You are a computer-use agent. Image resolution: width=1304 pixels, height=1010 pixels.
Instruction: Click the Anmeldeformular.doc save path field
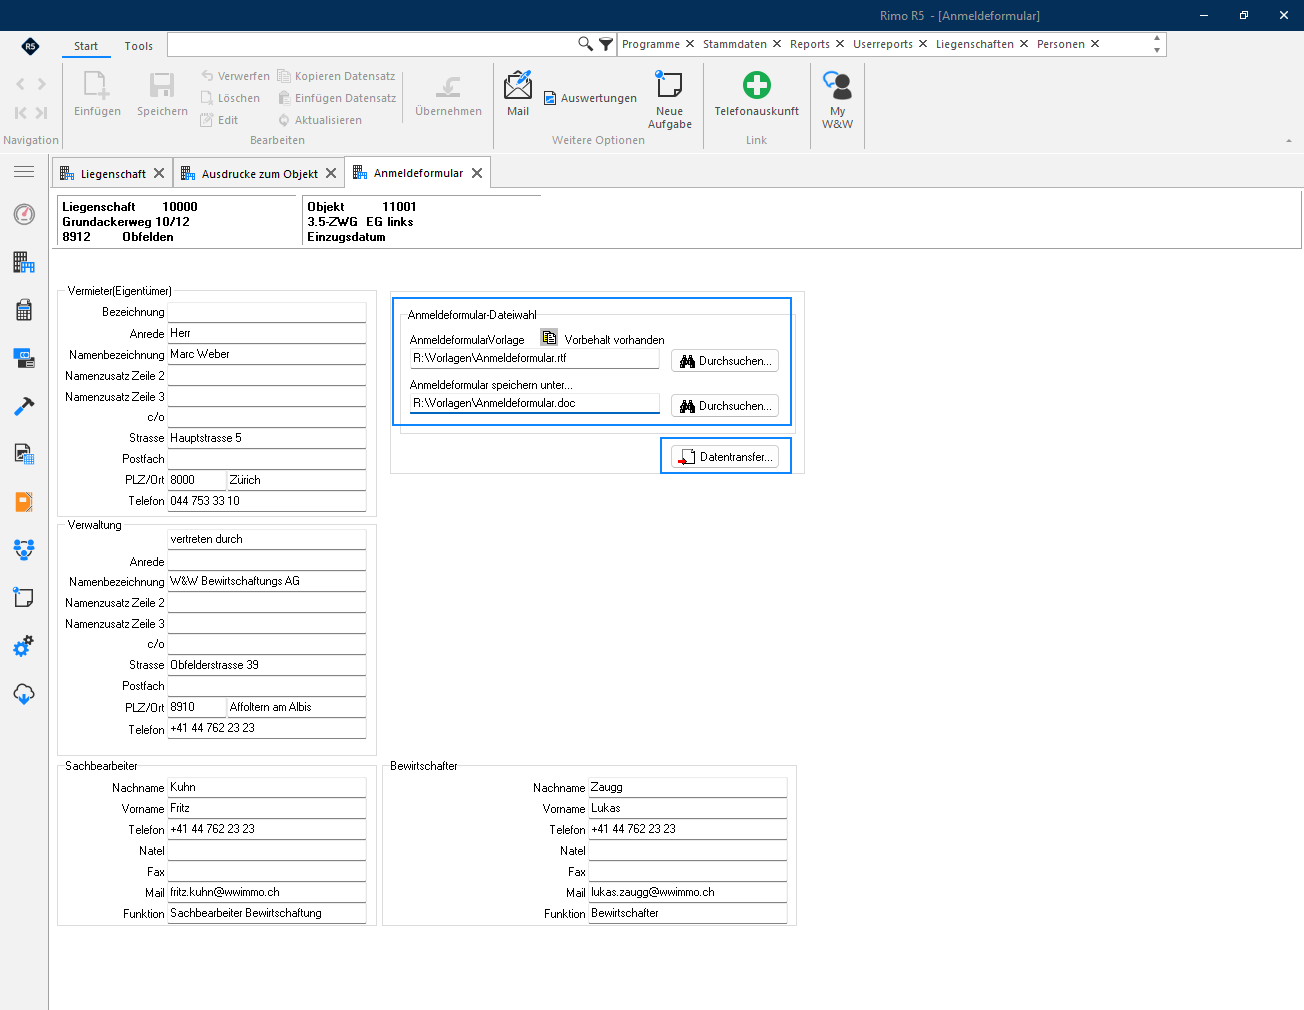(535, 403)
